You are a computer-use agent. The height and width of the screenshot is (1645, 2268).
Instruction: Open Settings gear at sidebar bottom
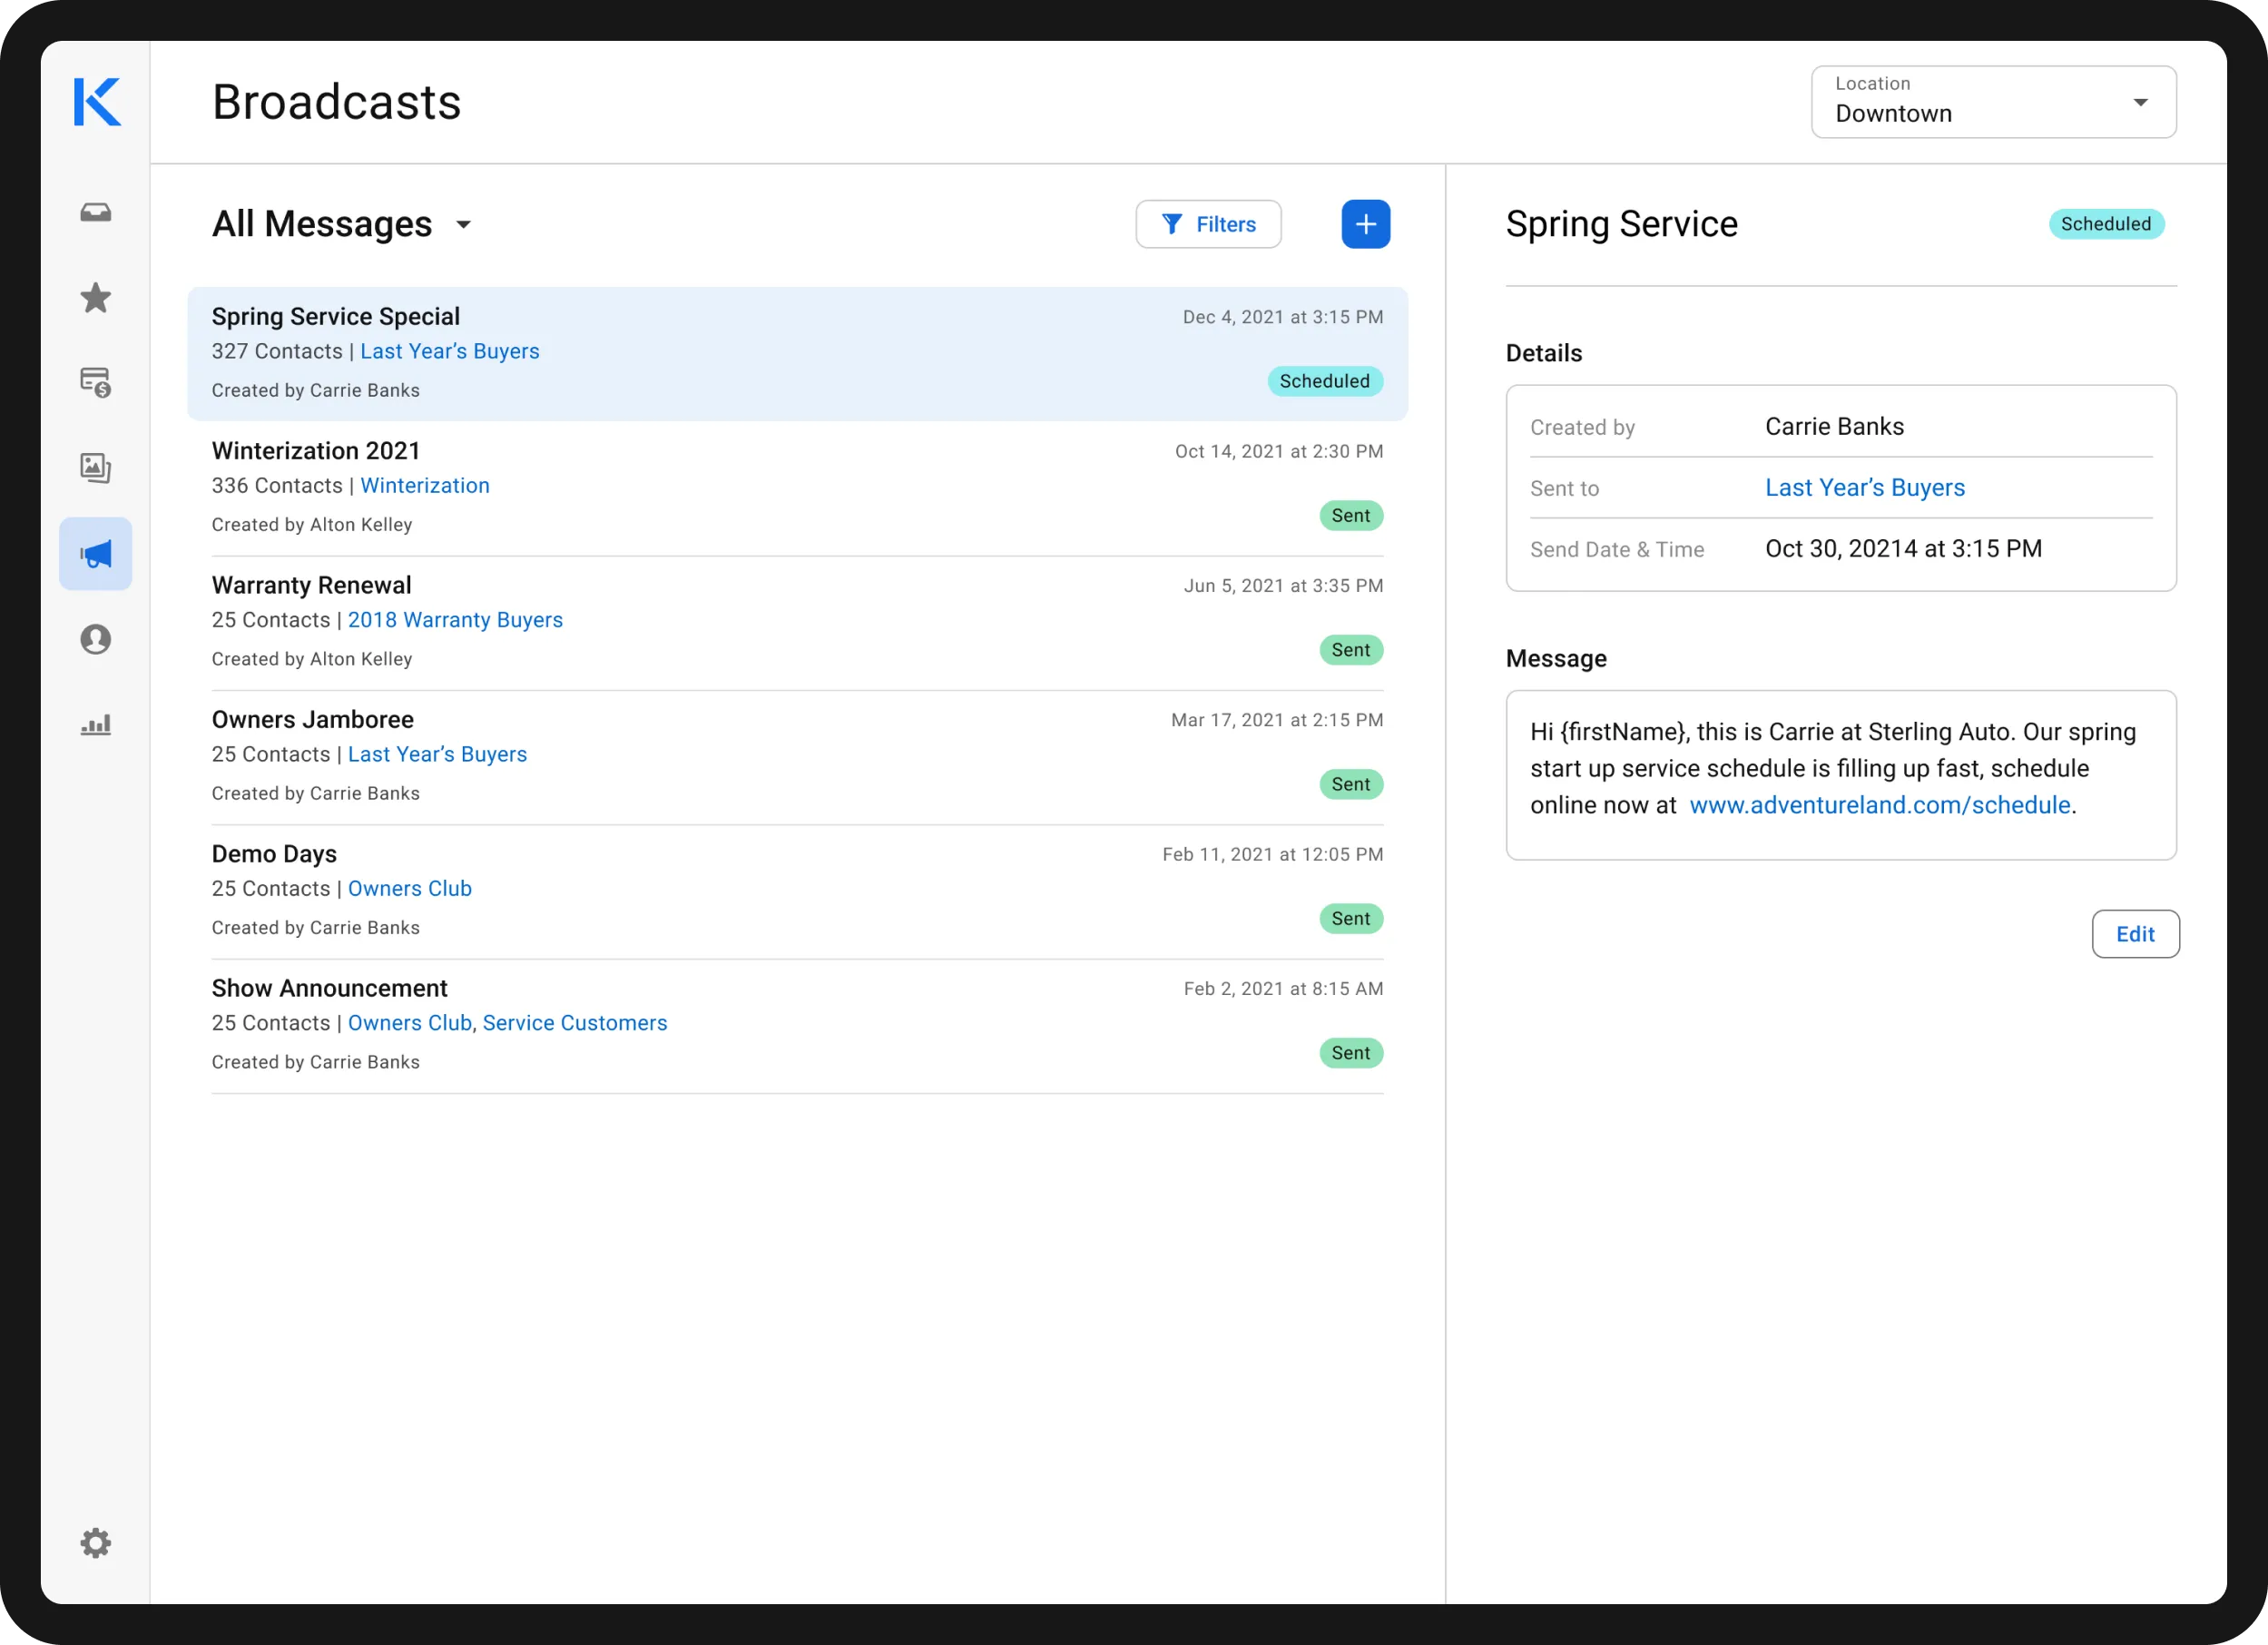(96, 1543)
